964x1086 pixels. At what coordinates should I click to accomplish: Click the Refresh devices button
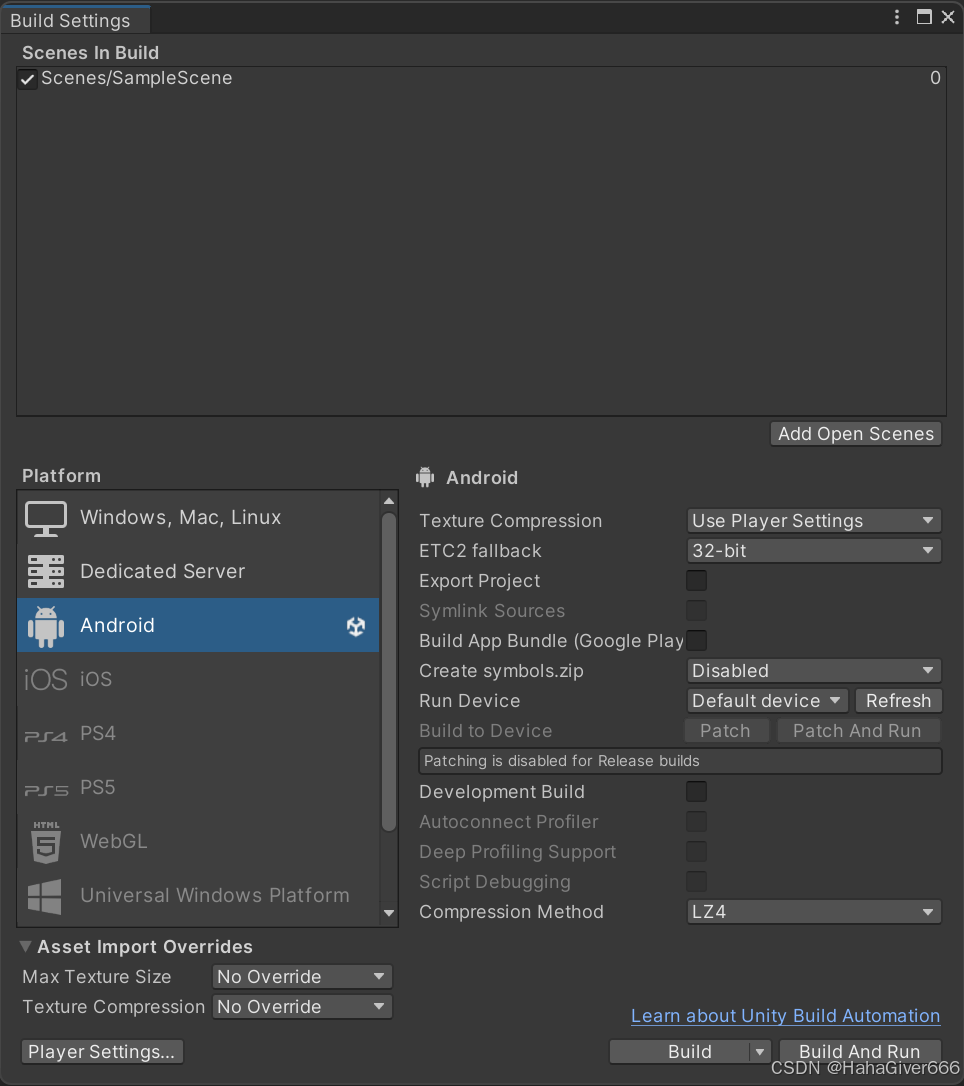click(x=898, y=700)
